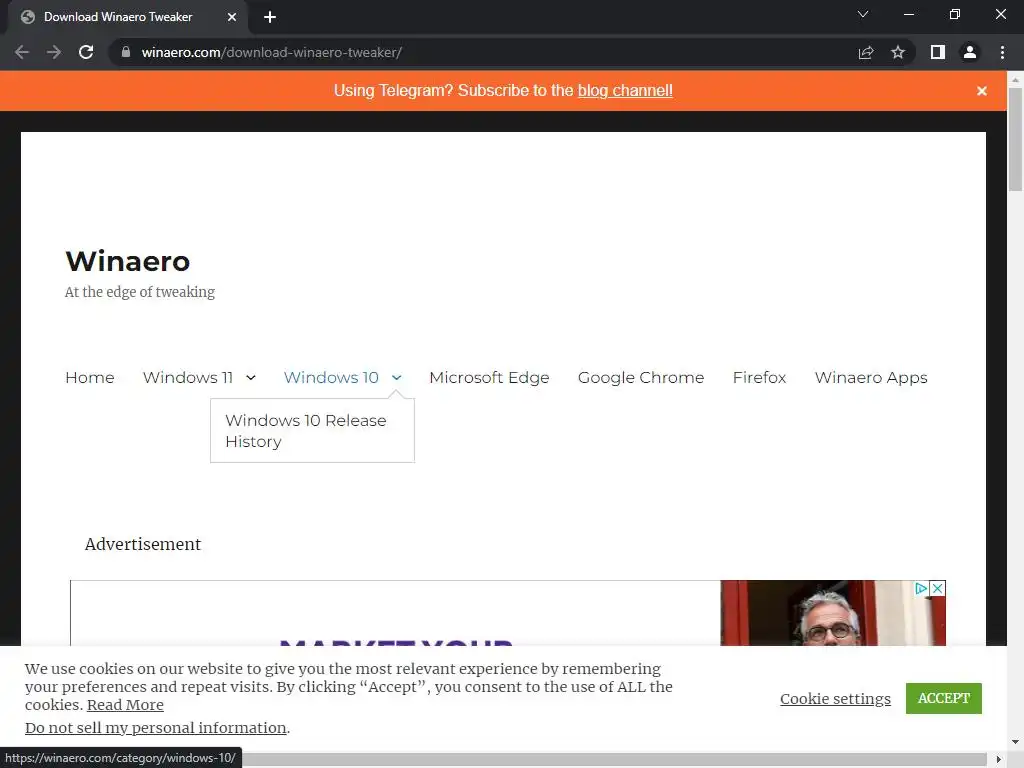Click the Winaero site title
The image size is (1024, 768).
[128, 261]
